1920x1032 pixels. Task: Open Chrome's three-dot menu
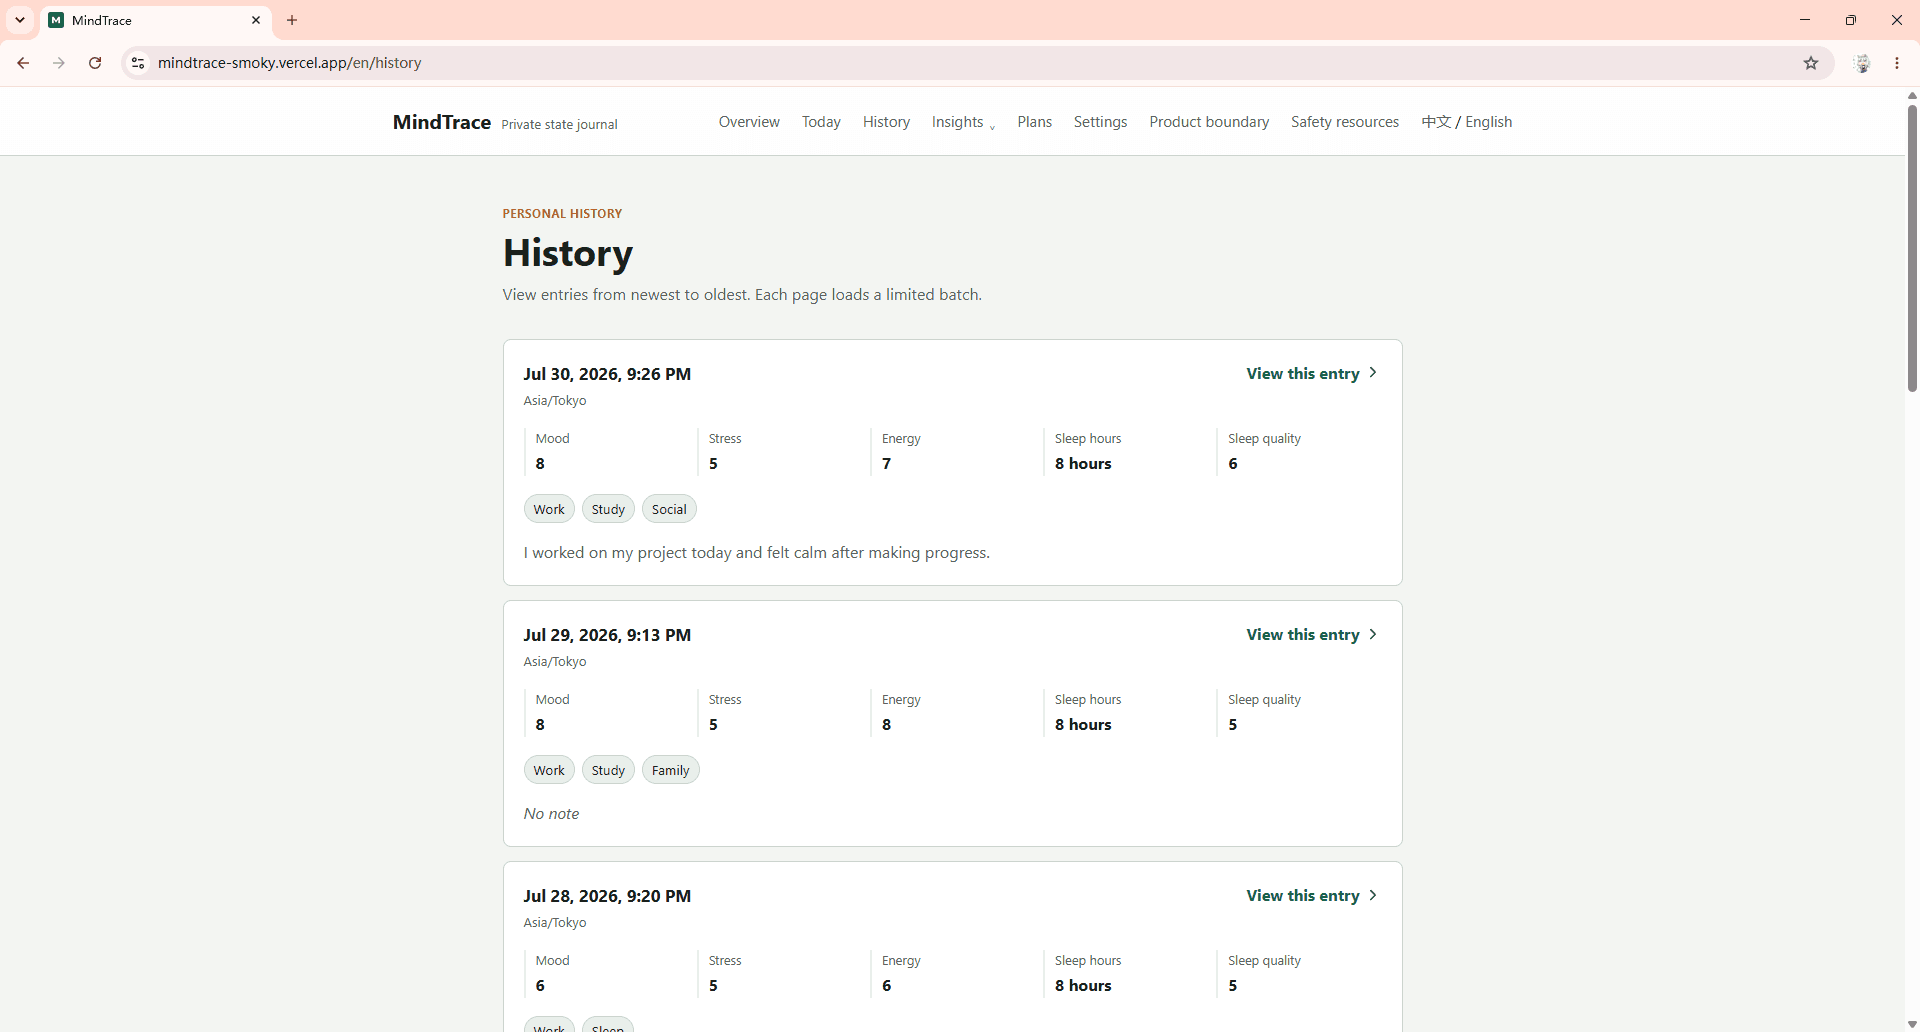tap(1897, 63)
